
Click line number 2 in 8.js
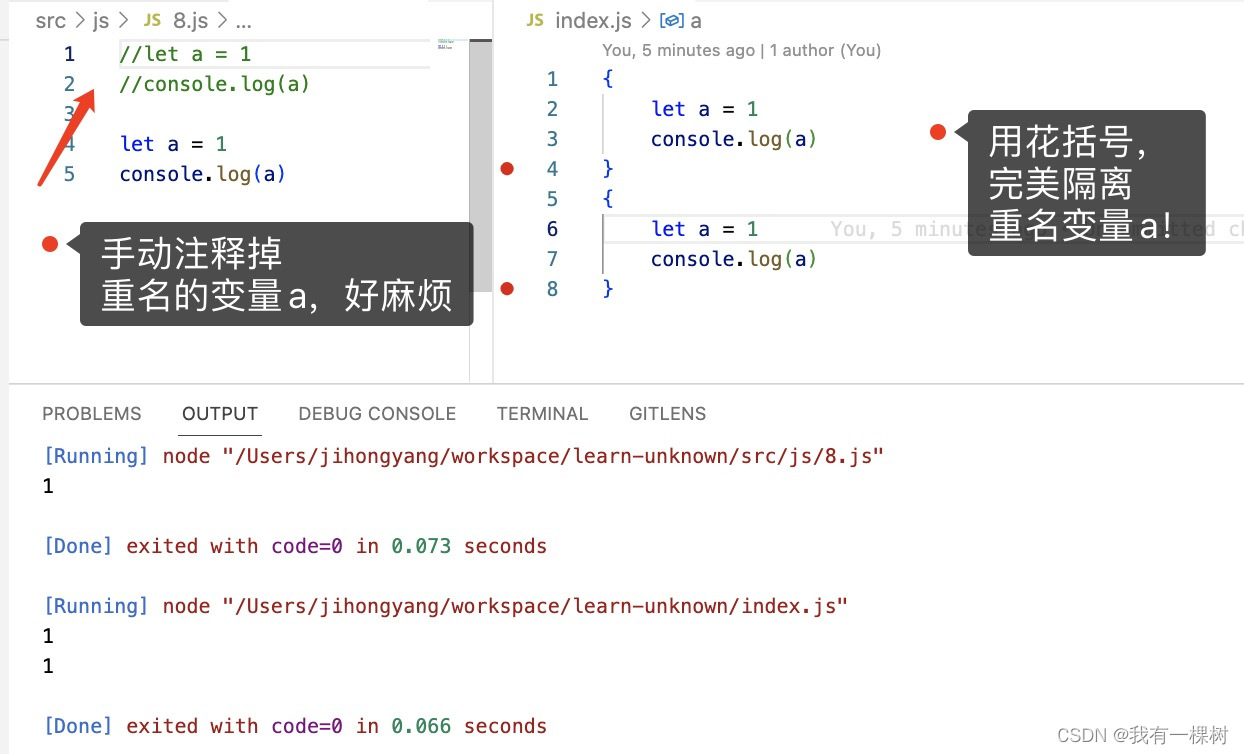click(69, 84)
